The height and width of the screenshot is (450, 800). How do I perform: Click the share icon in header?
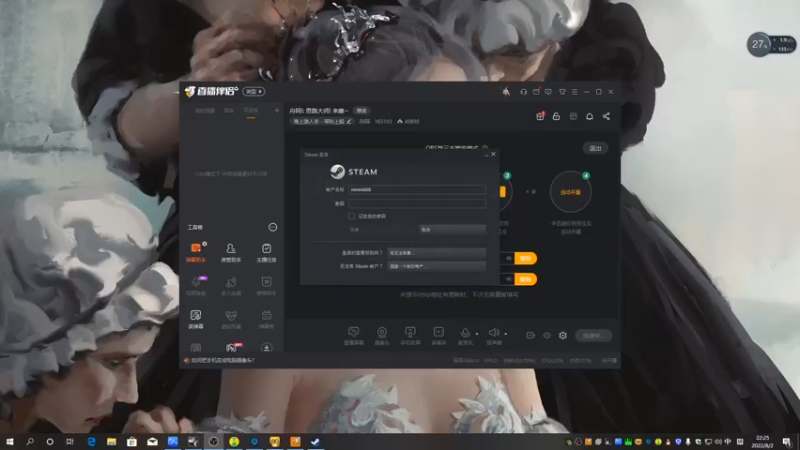(606, 116)
